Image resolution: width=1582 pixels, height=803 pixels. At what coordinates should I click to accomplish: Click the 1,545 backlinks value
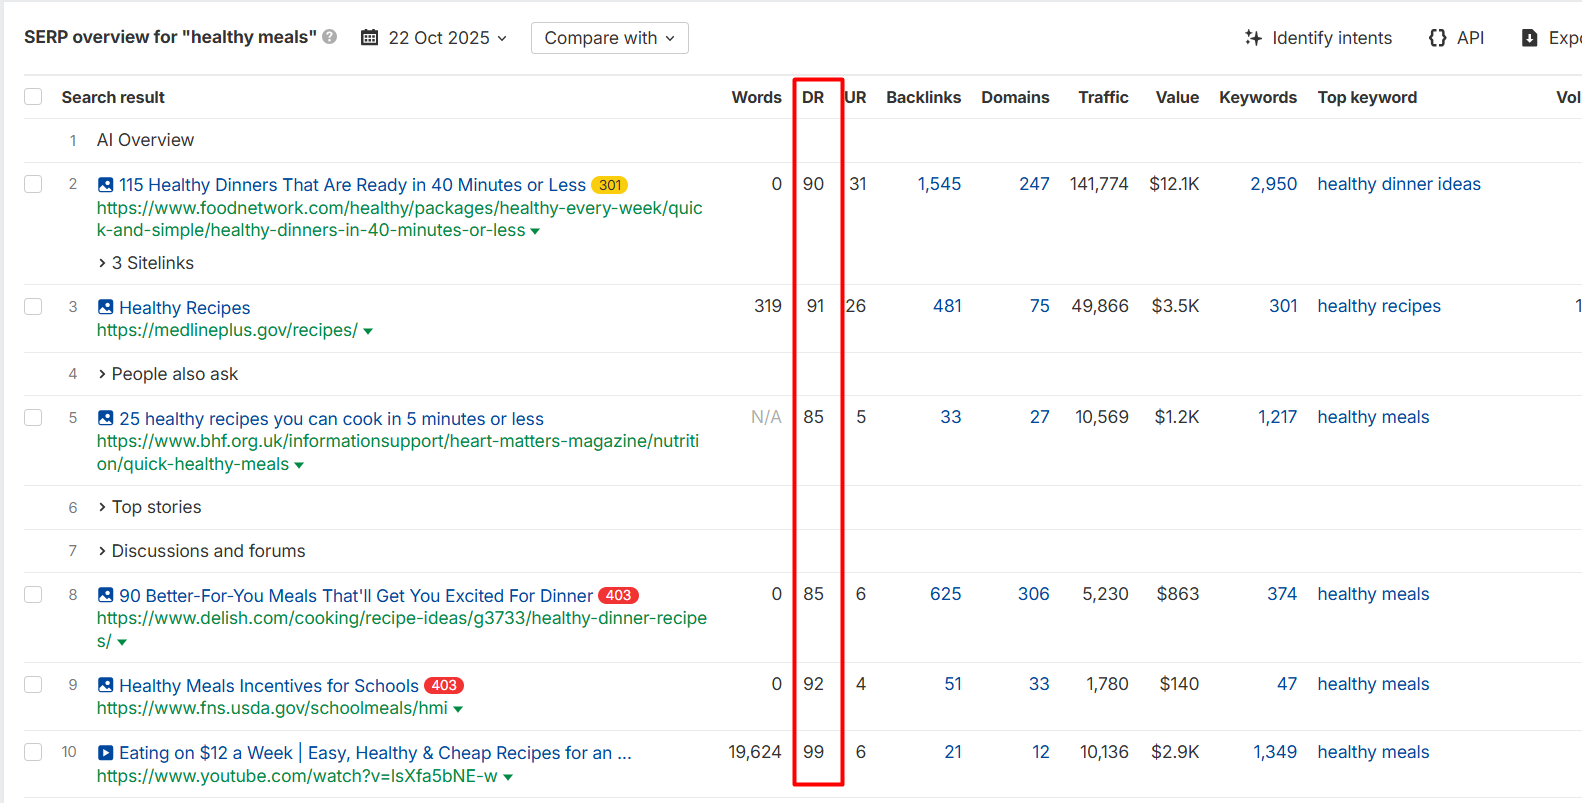[x=939, y=184]
